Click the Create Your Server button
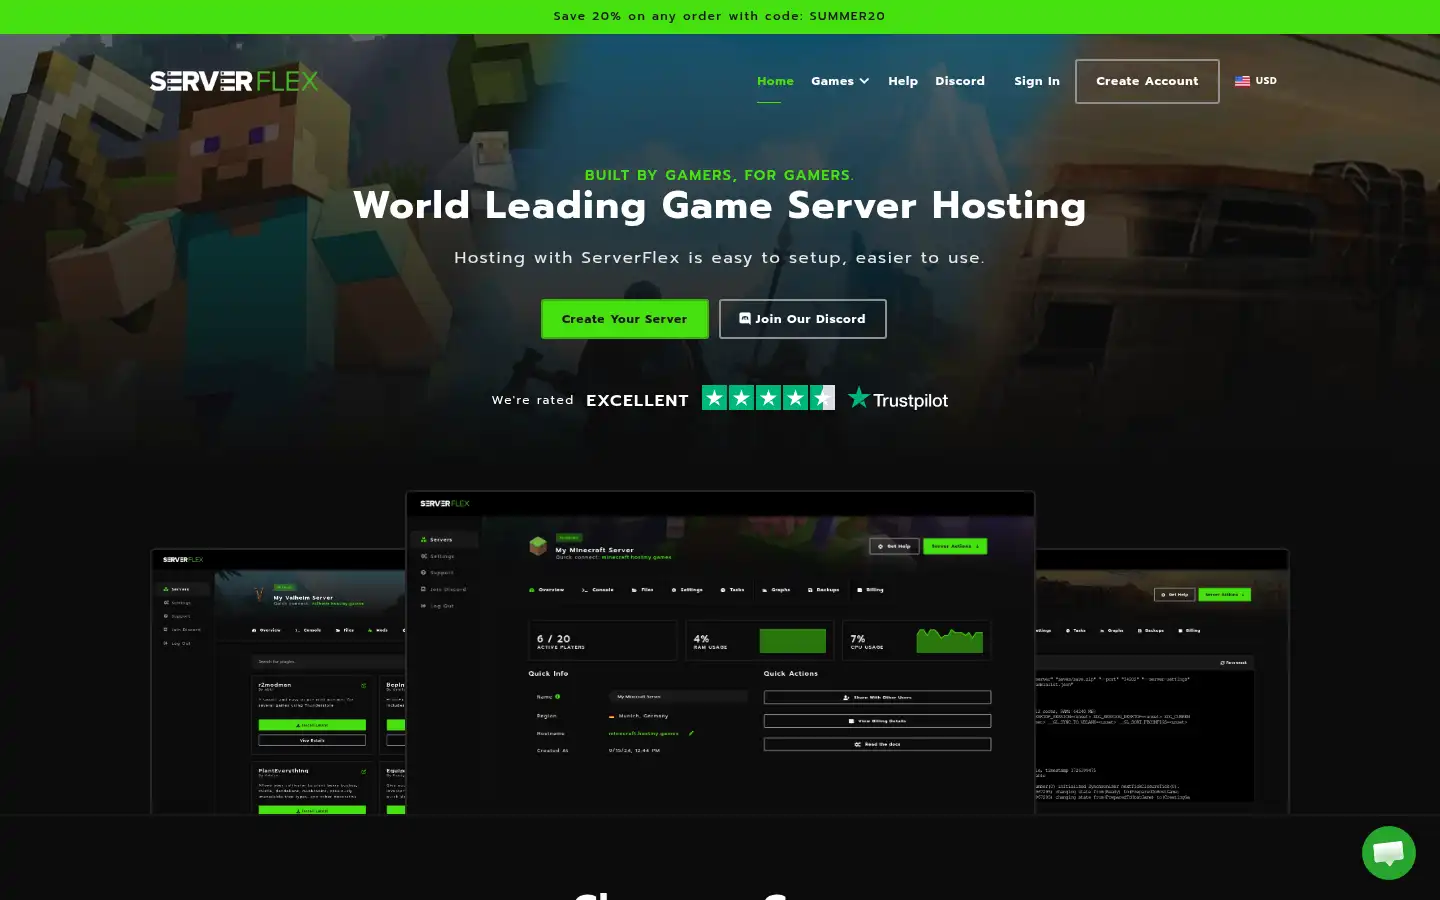Viewport: 1440px width, 900px height. tap(625, 319)
